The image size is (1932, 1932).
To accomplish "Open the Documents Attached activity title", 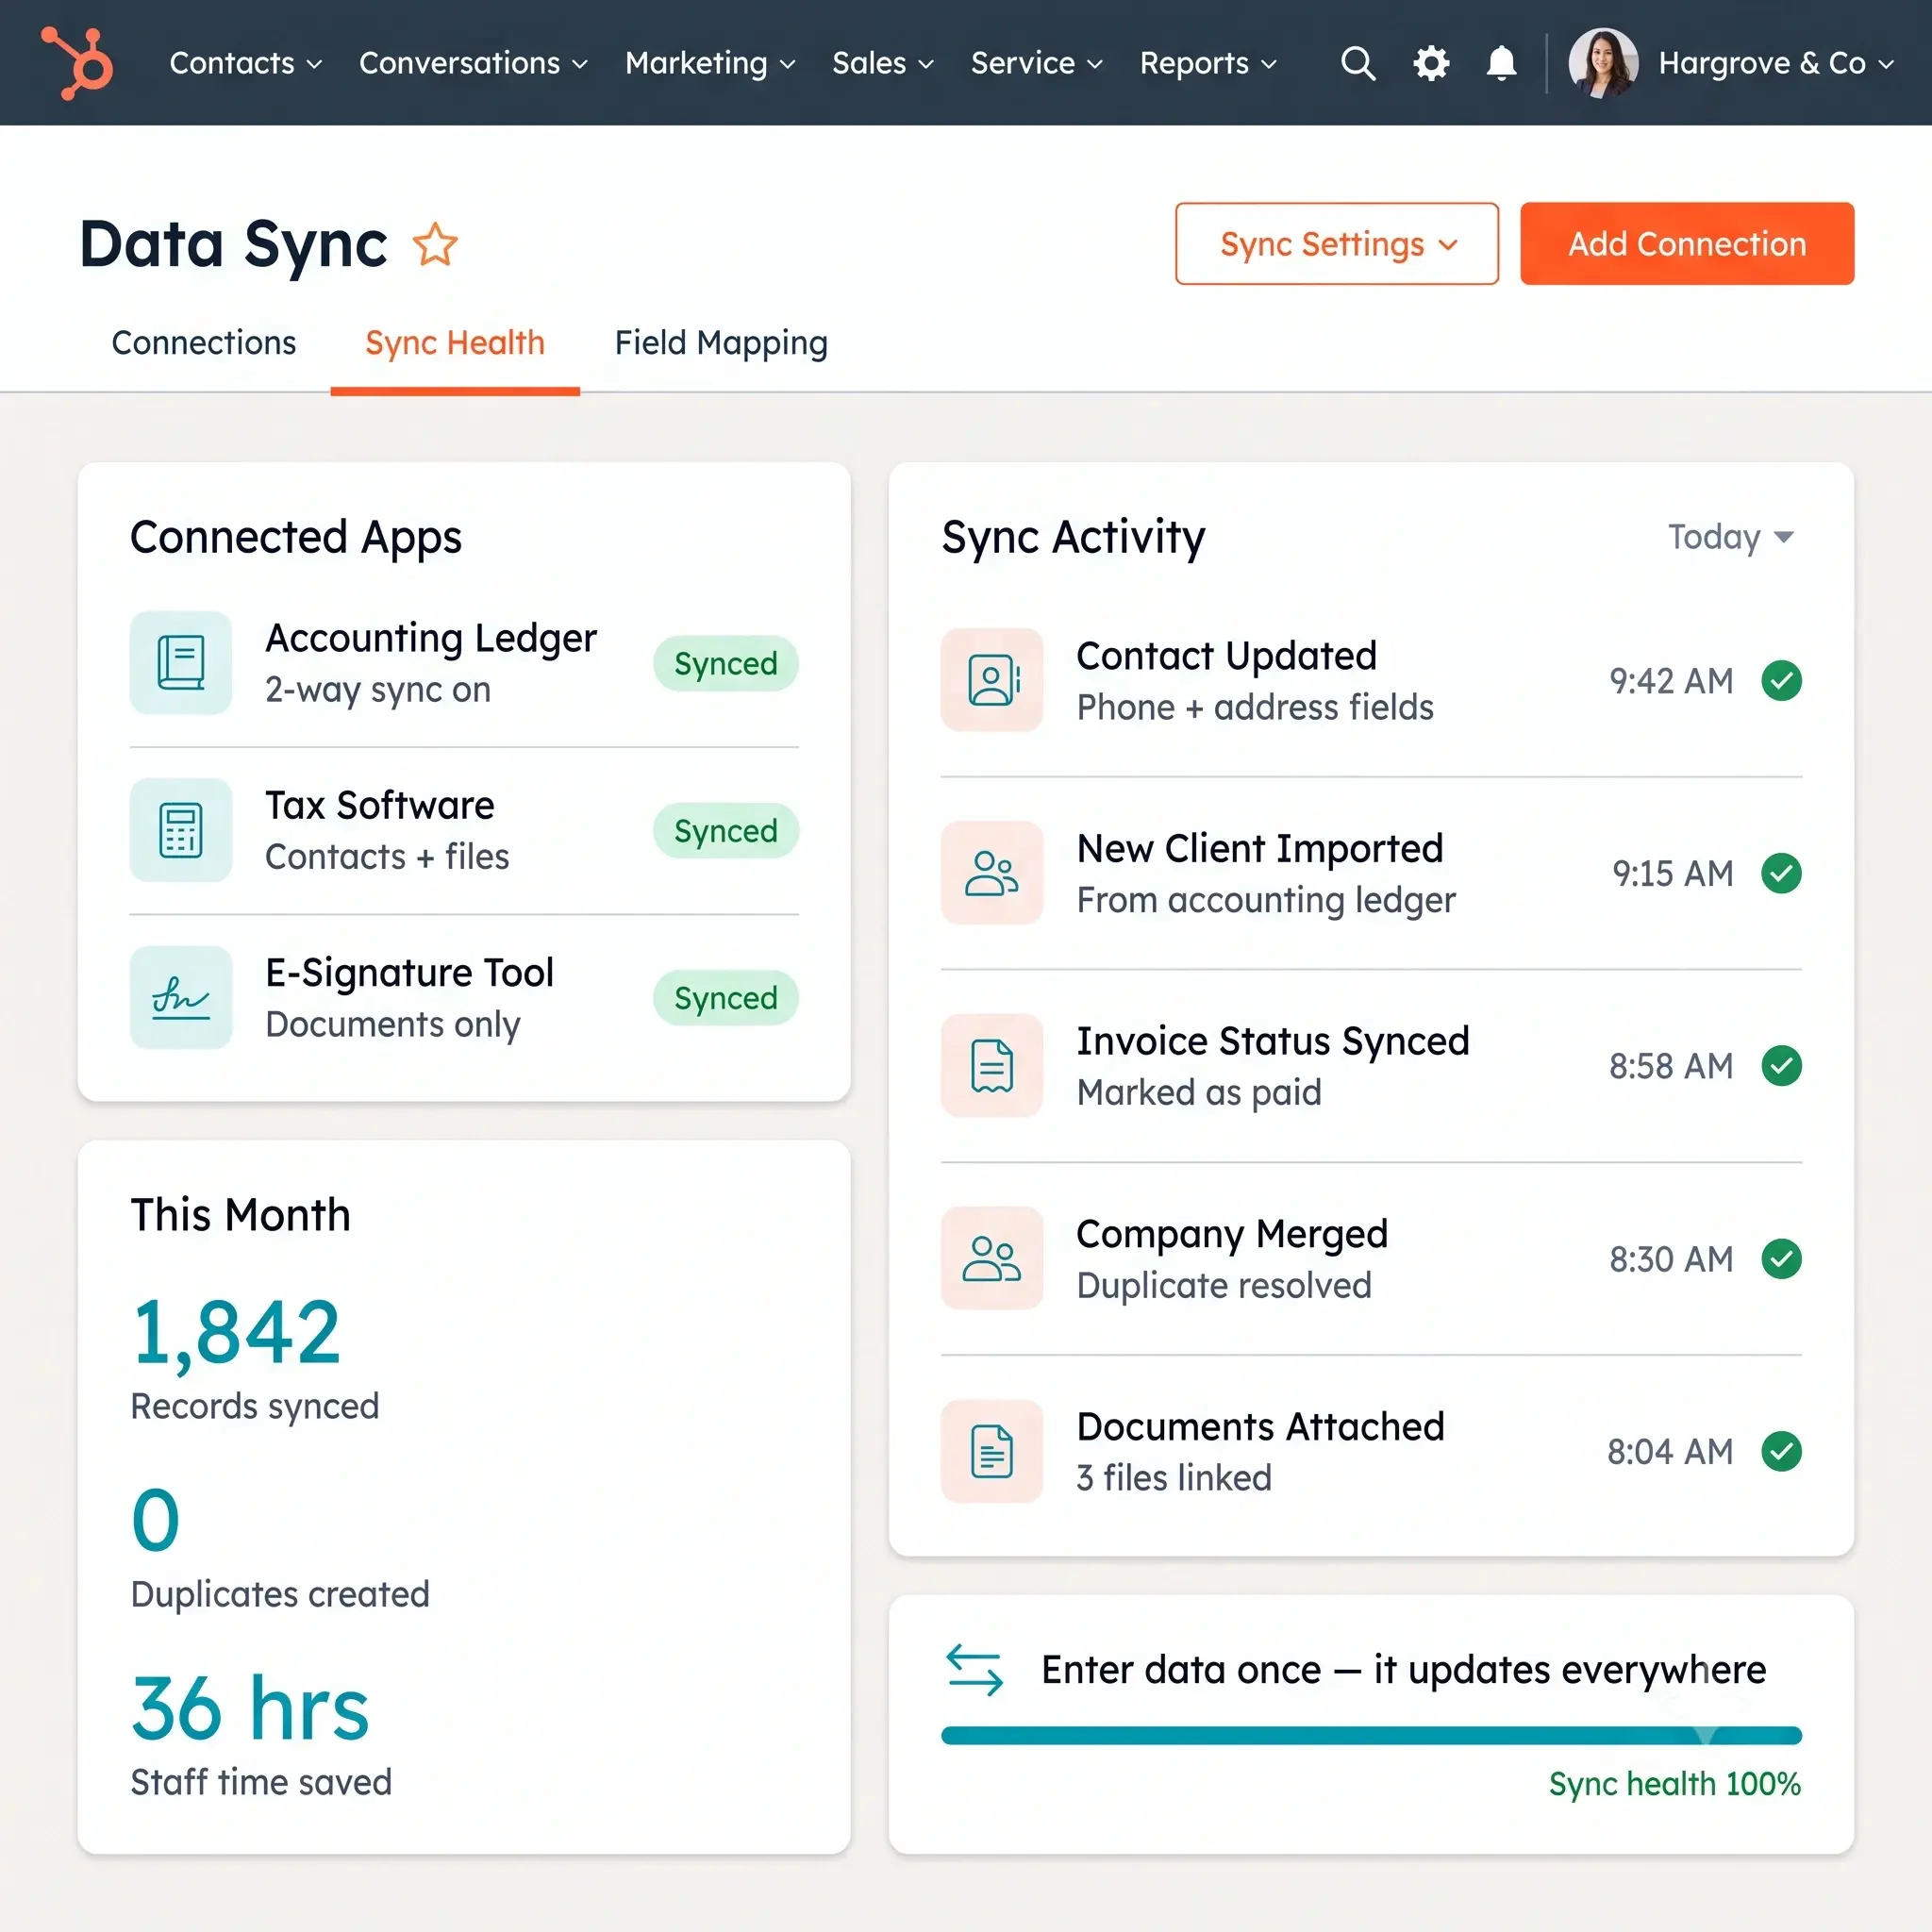I will tap(1261, 1427).
